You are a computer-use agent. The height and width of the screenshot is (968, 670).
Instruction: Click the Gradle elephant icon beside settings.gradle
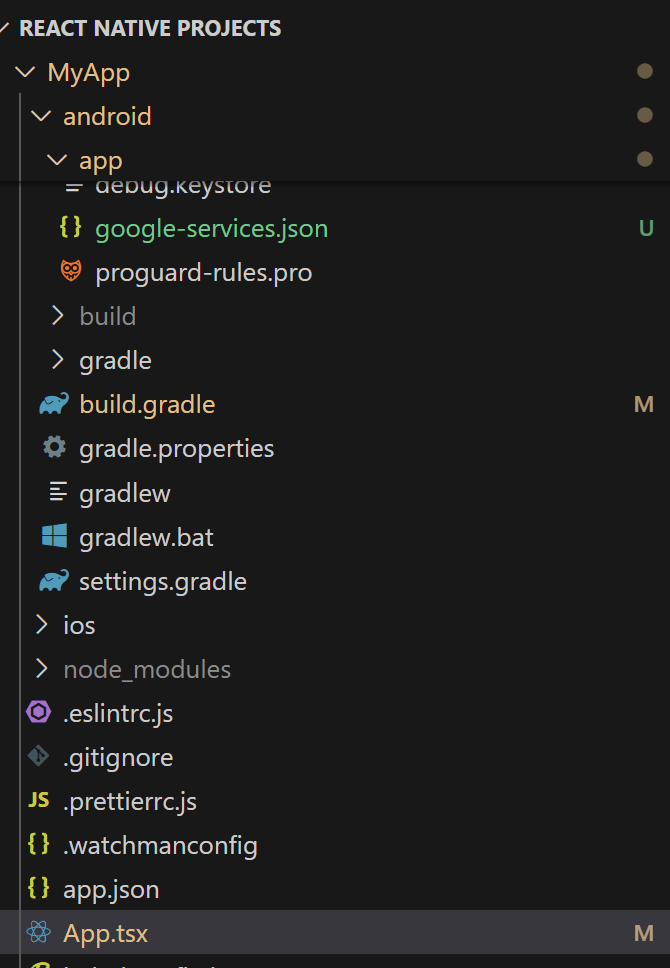pyautogui.click(x=54, y=581)
